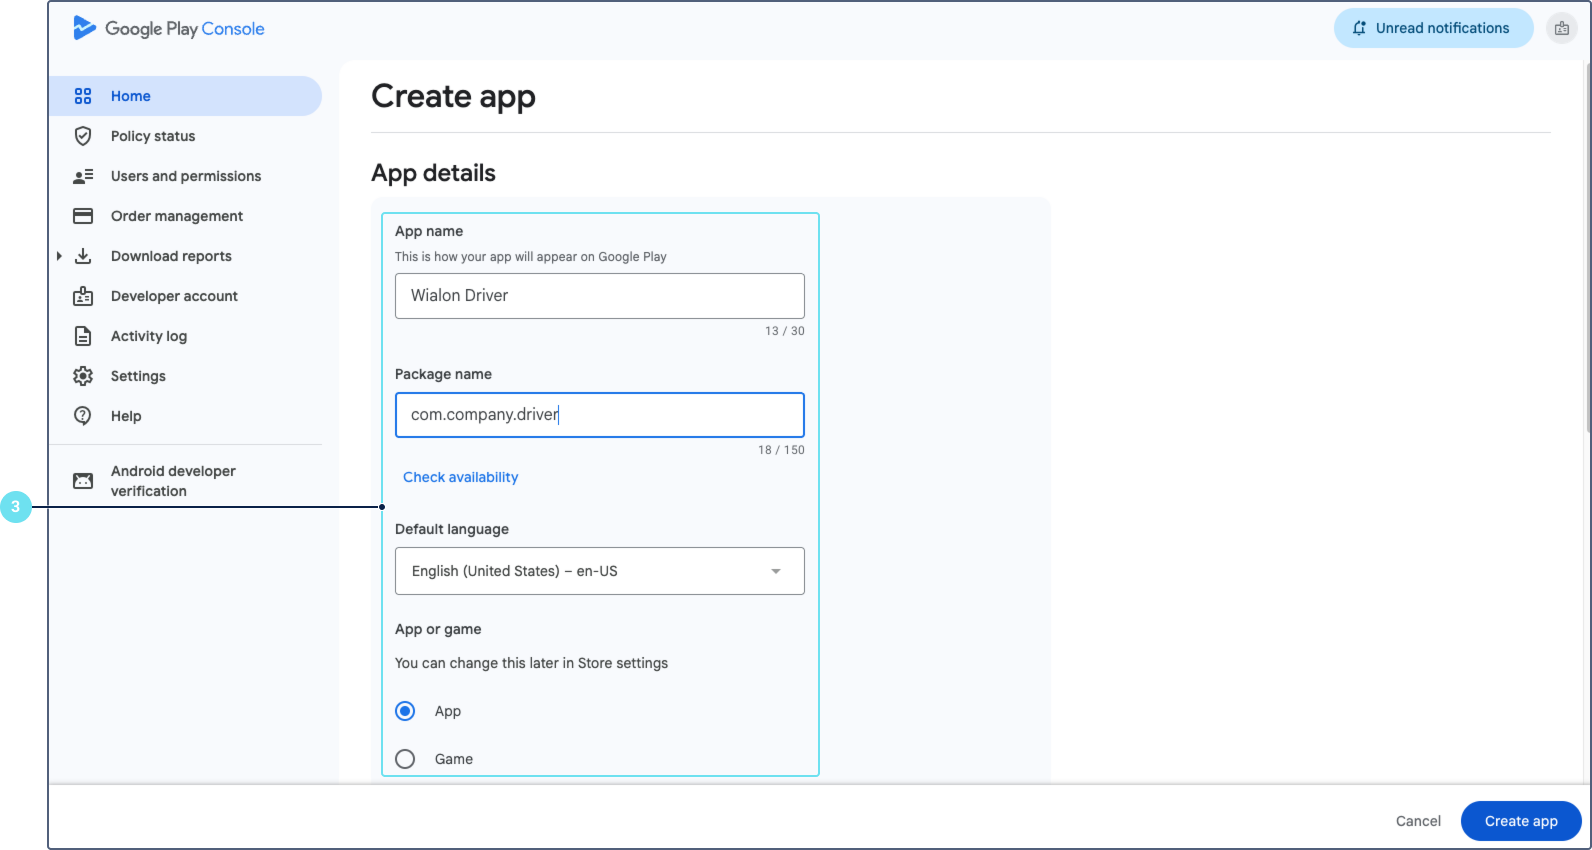Click the 'Create app' page heading
The width and height of the screenshot is (1592, 850).
click(x=453, y=96)
